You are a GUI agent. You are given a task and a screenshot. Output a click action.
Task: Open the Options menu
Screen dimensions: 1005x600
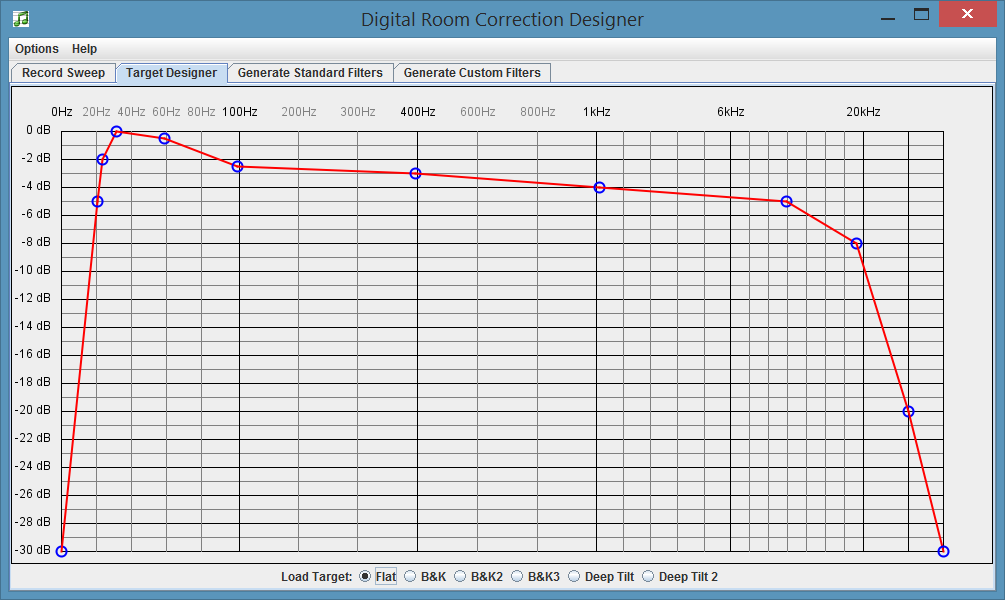(36, 48)
